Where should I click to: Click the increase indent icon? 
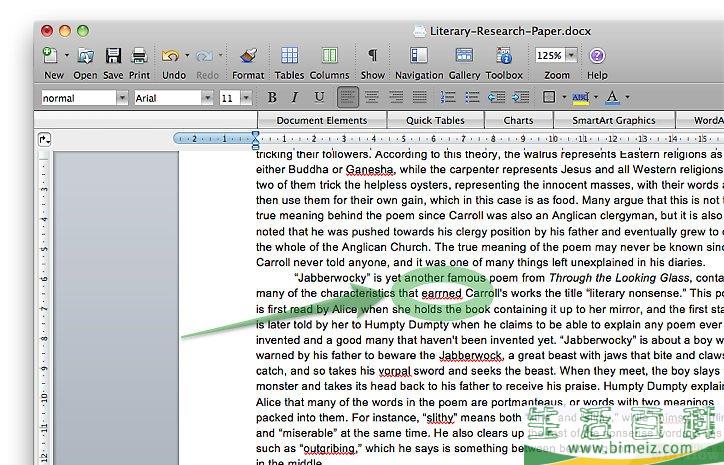click(520, 97)
